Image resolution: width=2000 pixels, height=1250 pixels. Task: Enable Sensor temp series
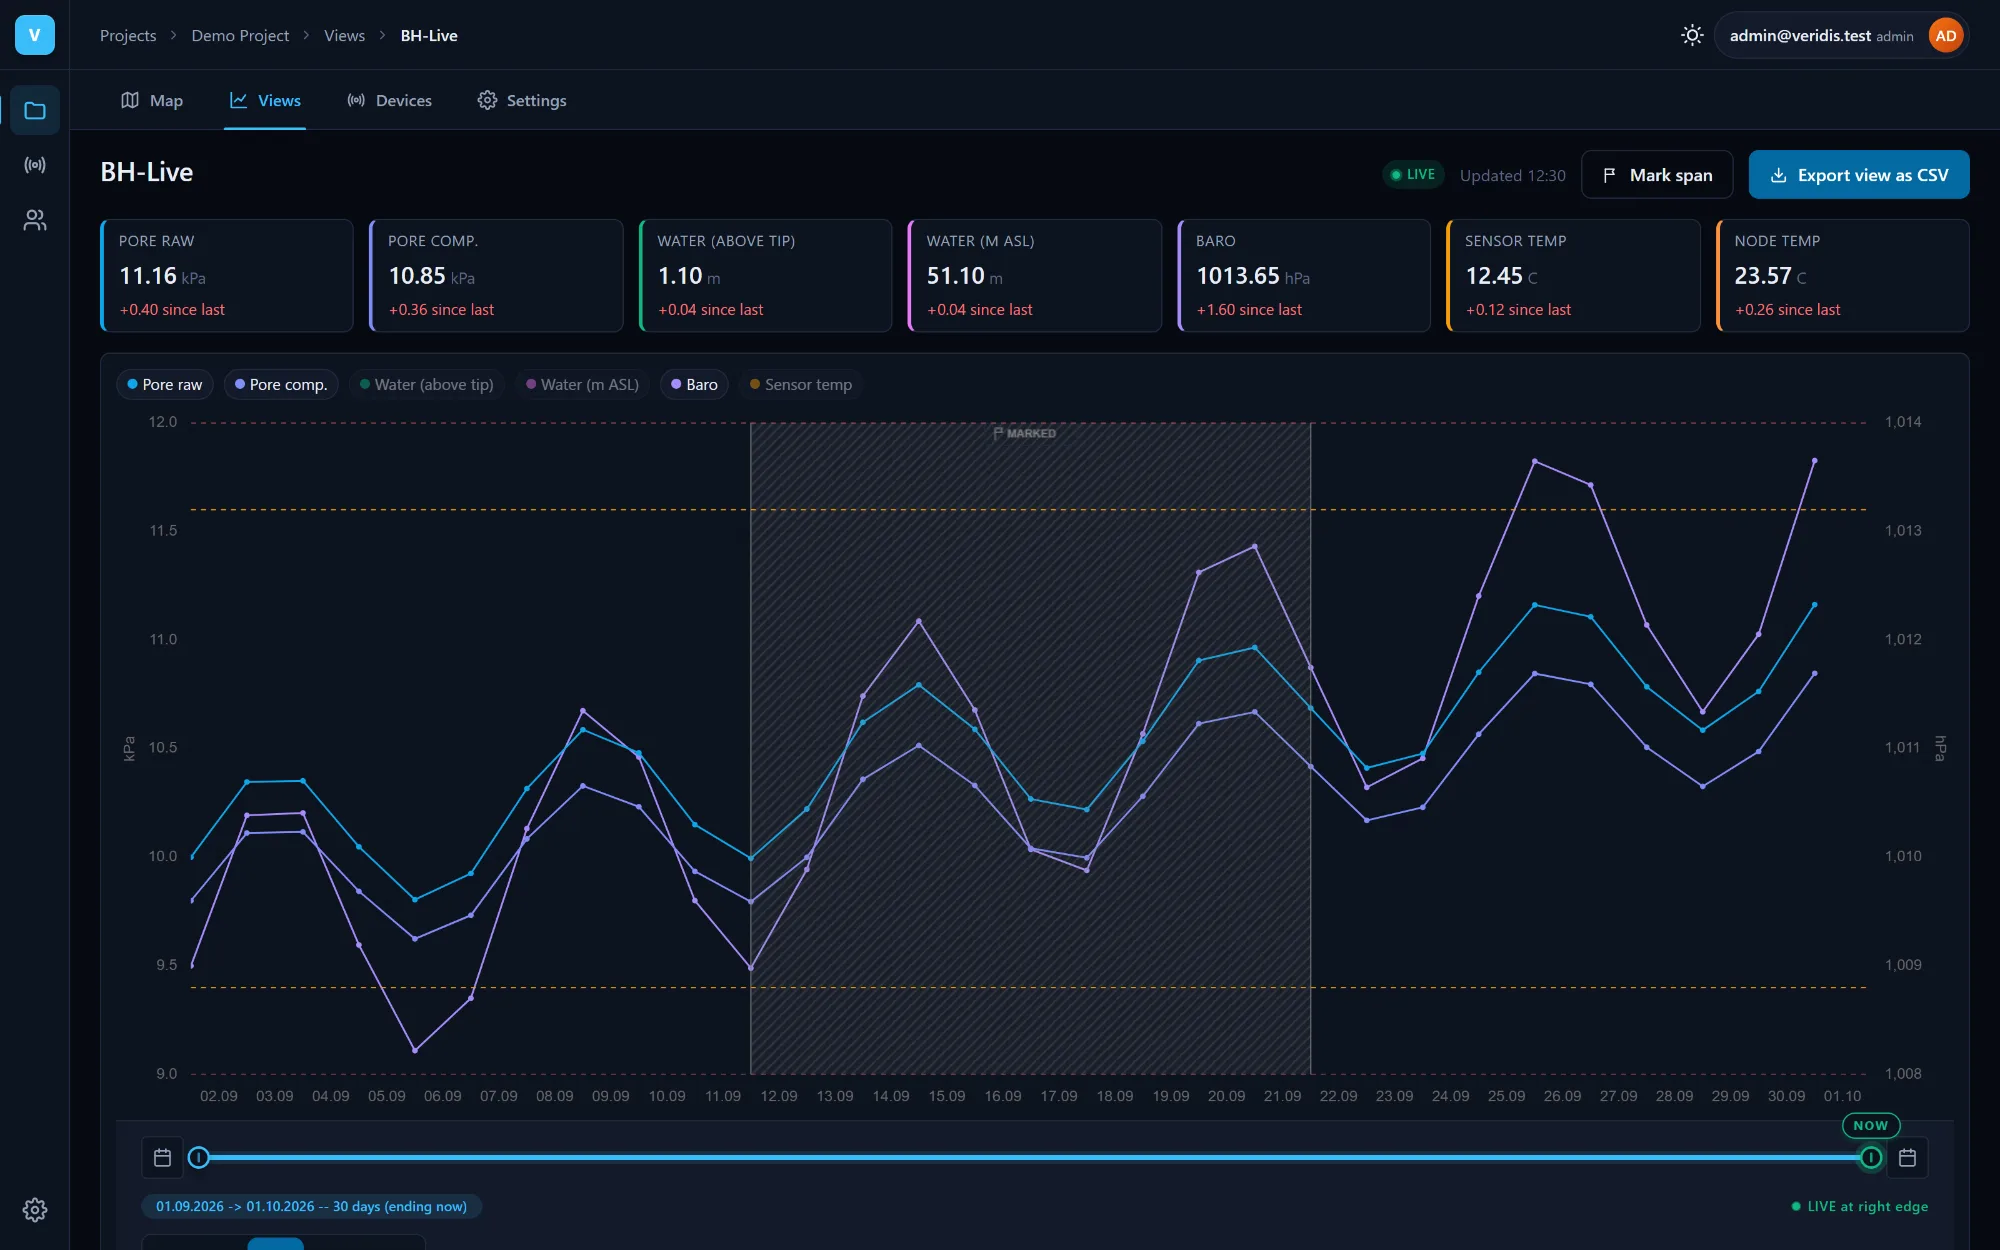(801, 384)
